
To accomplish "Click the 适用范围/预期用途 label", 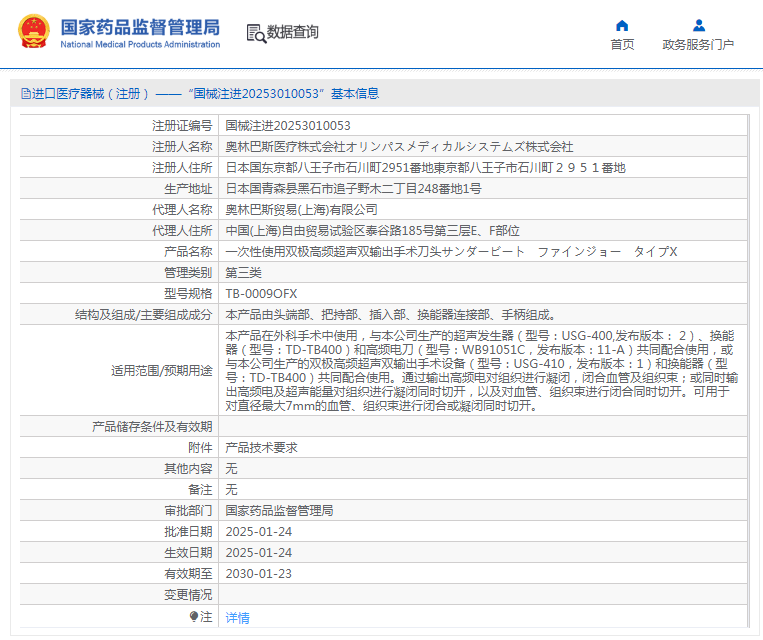I will pos(162,370).
